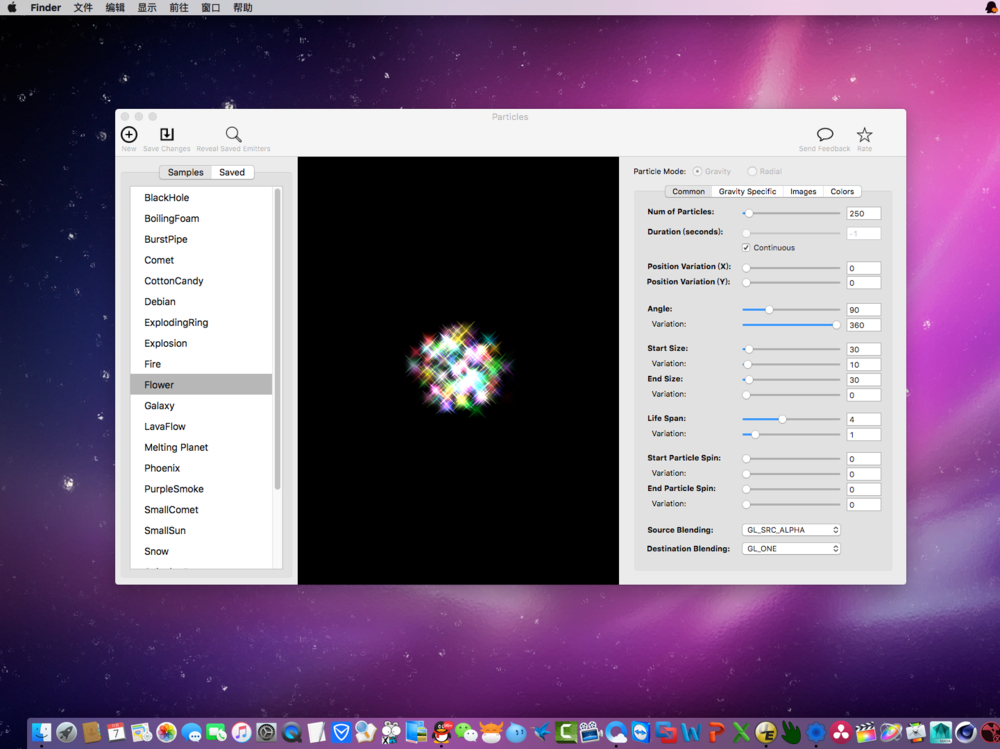Toggle the Continuous checkbox

746,248
